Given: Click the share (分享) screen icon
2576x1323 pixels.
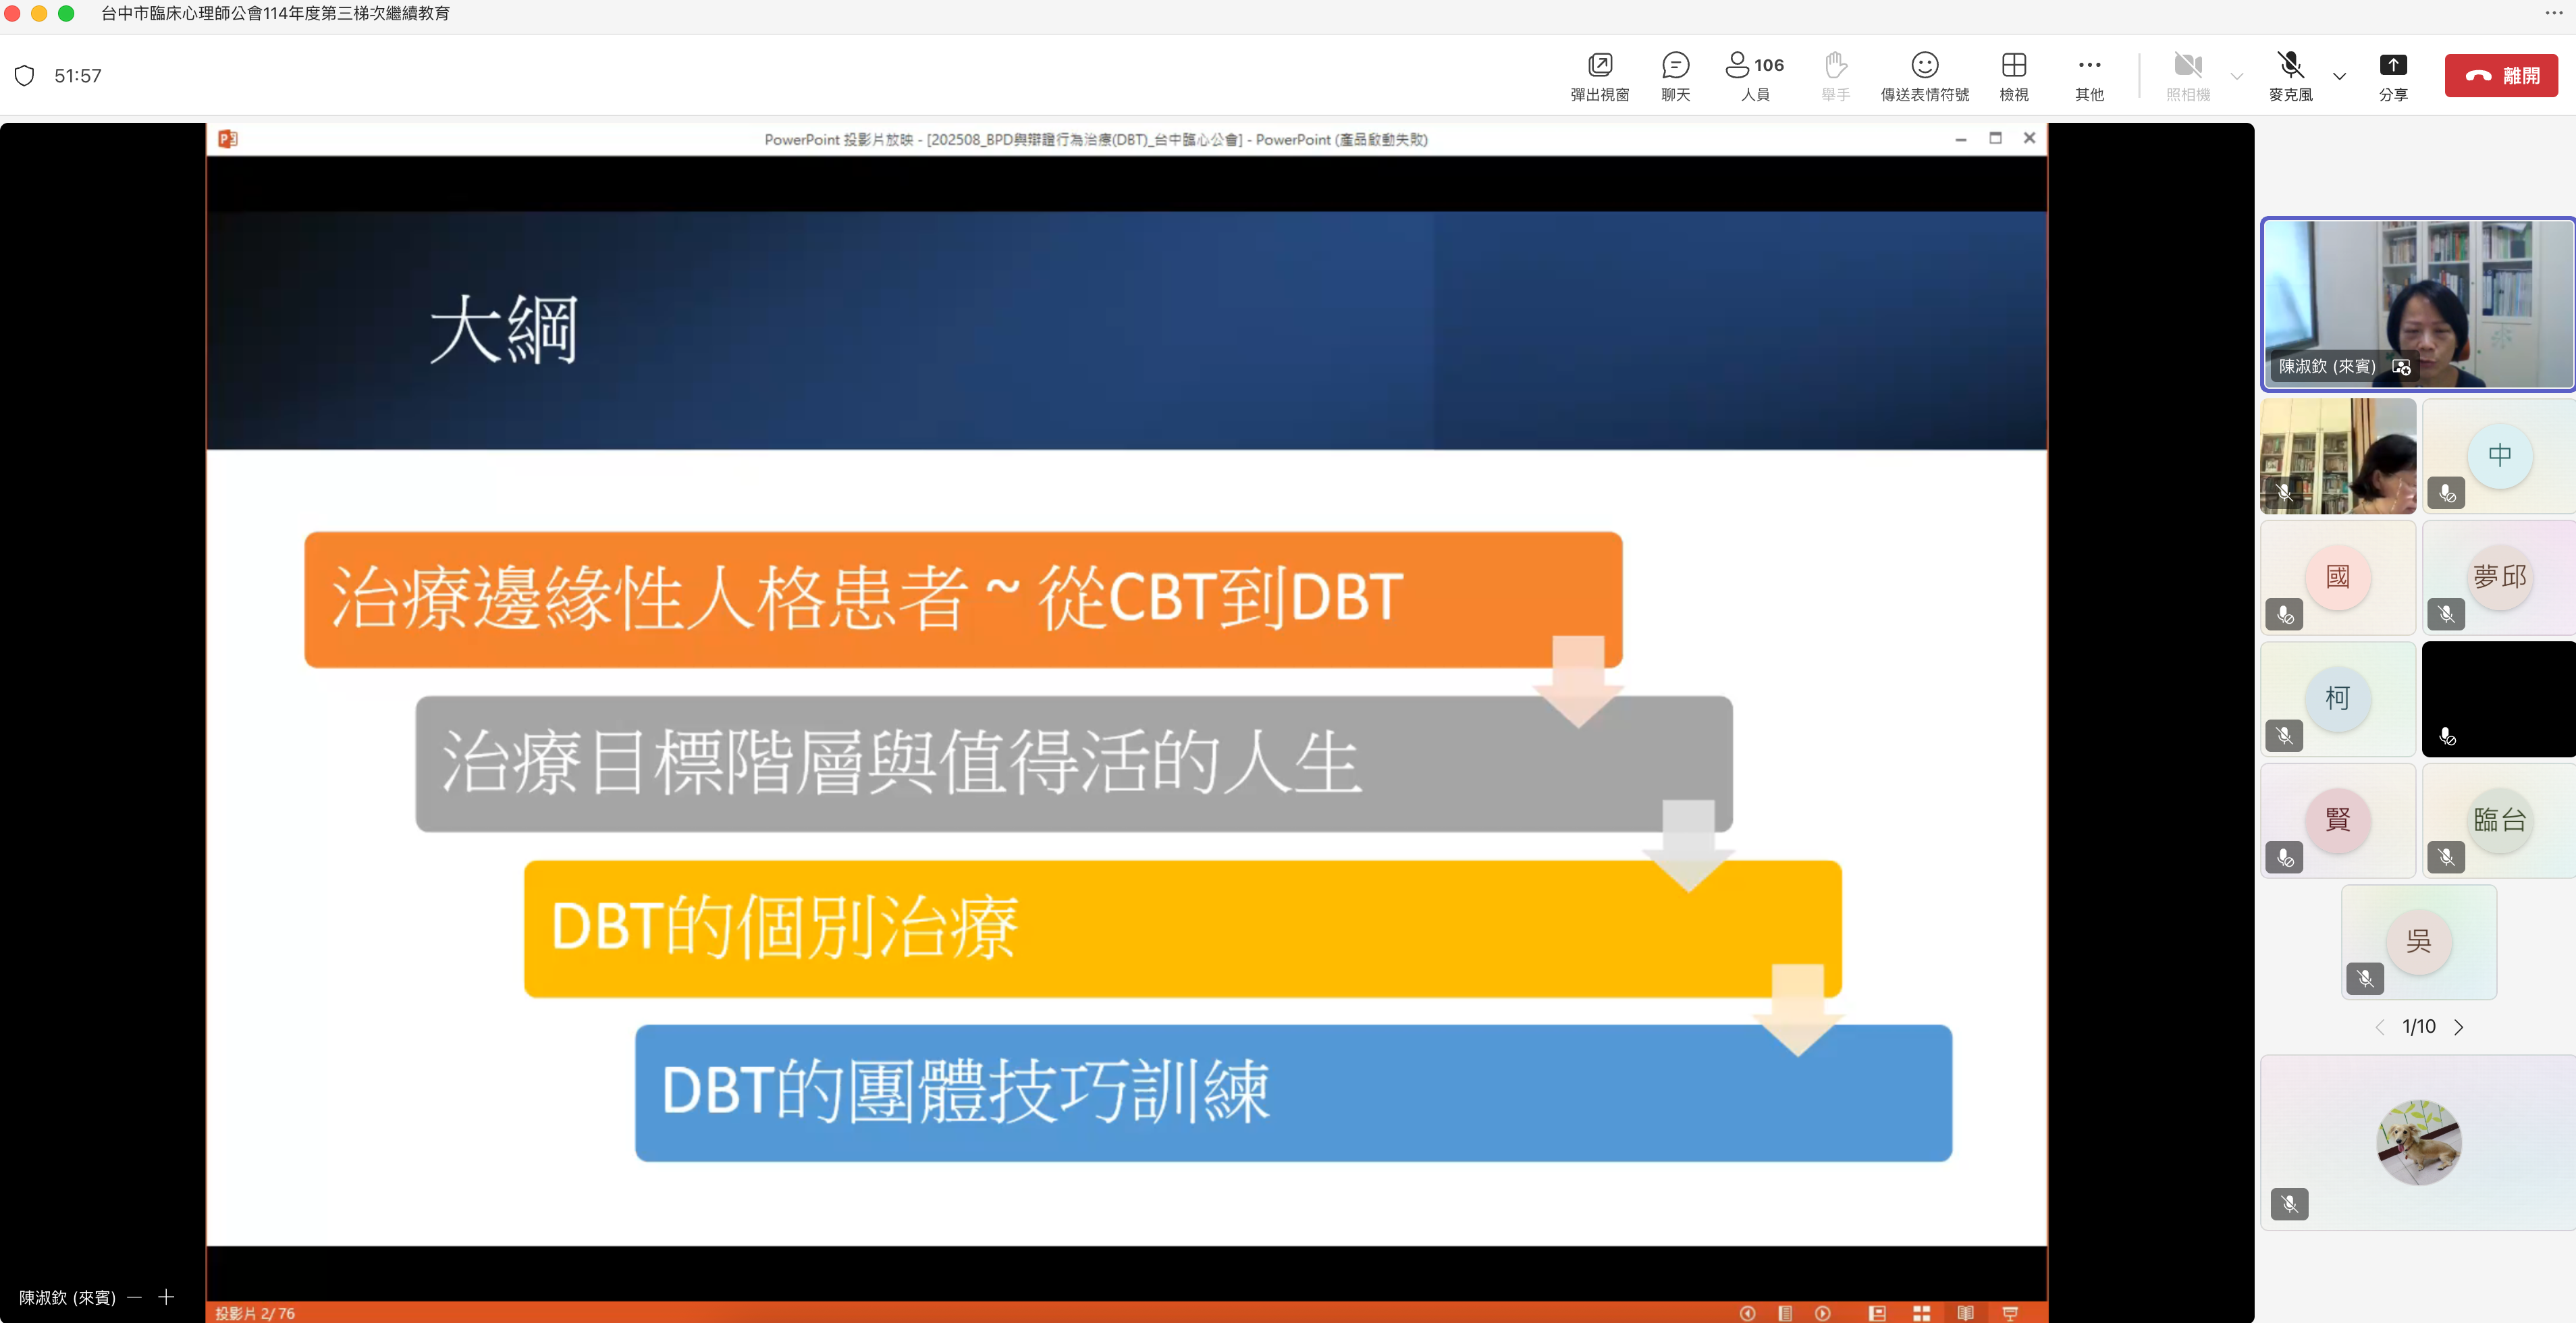Looking at the screenshot, I should point(2392,76).
